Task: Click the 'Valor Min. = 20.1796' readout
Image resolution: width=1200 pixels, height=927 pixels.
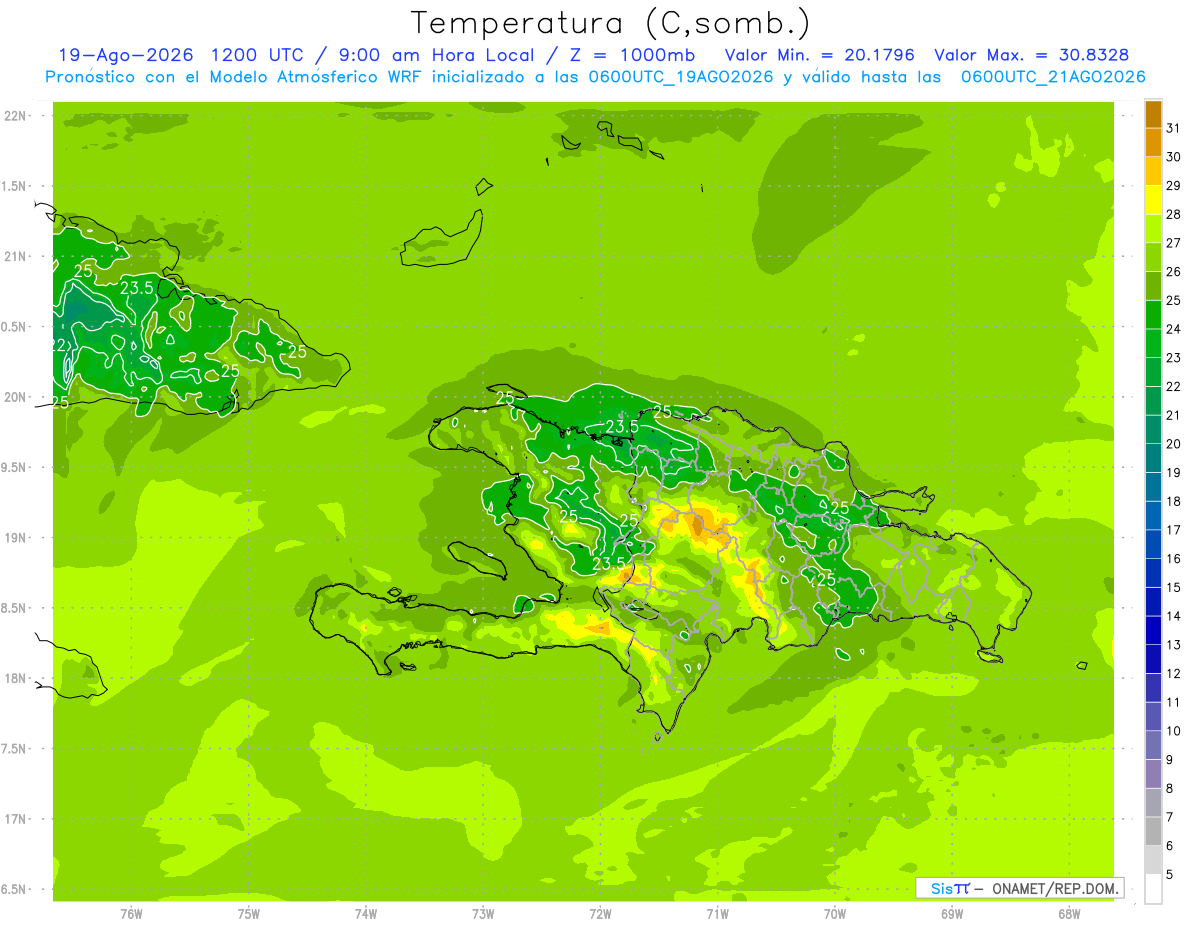Action: tap(819, 55)
